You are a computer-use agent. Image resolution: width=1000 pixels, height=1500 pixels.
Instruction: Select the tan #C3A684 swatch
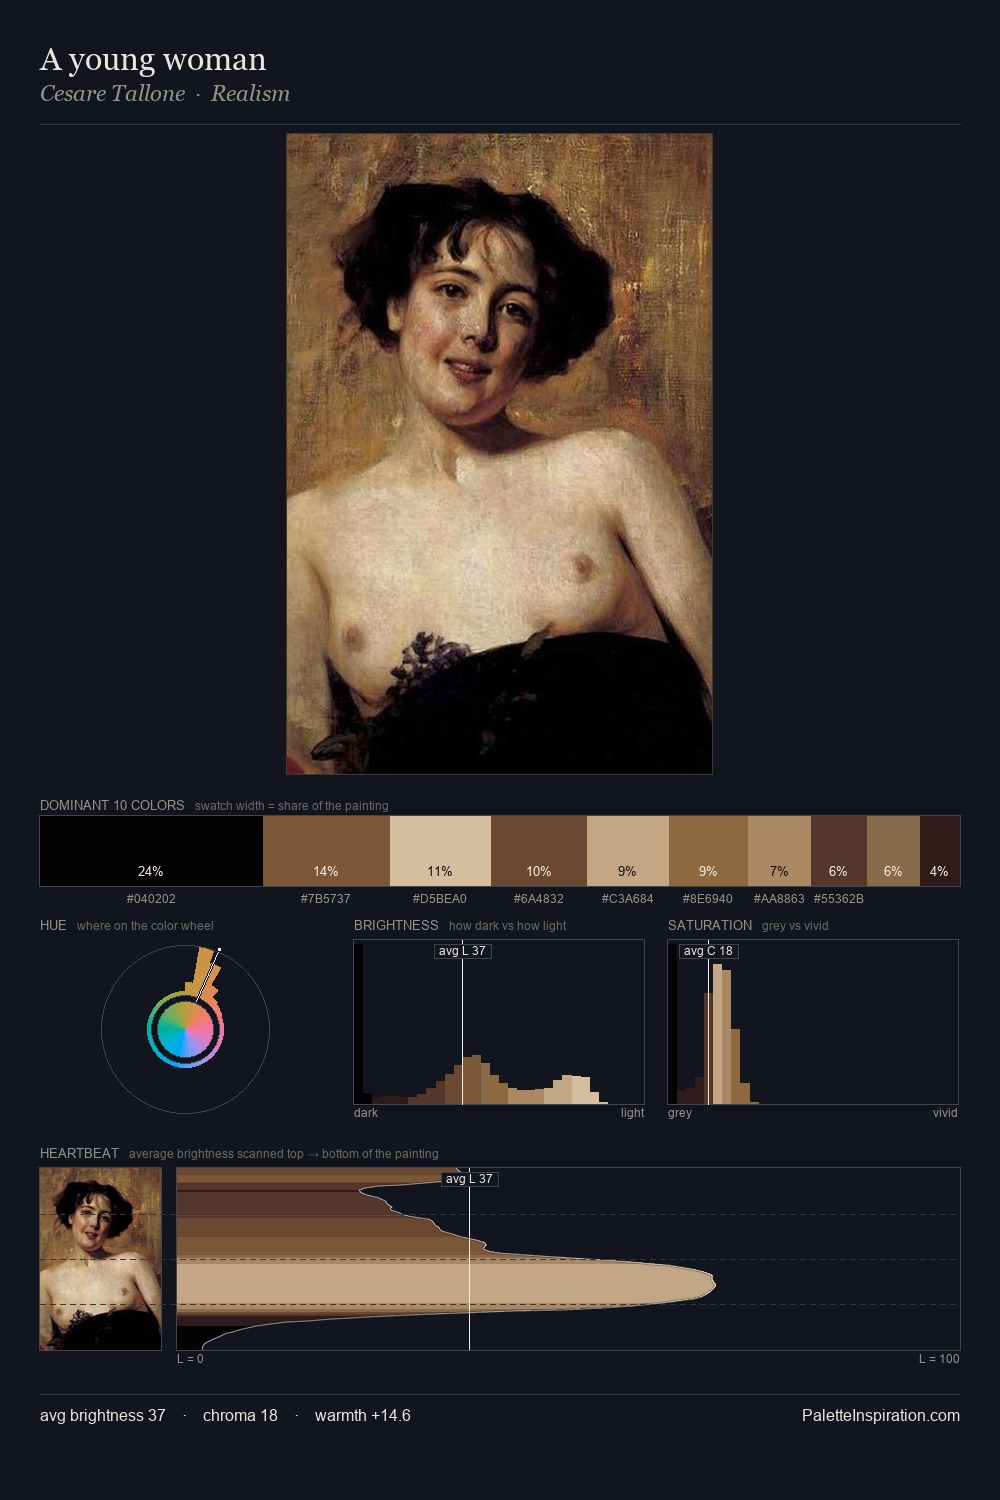[628, 851]
